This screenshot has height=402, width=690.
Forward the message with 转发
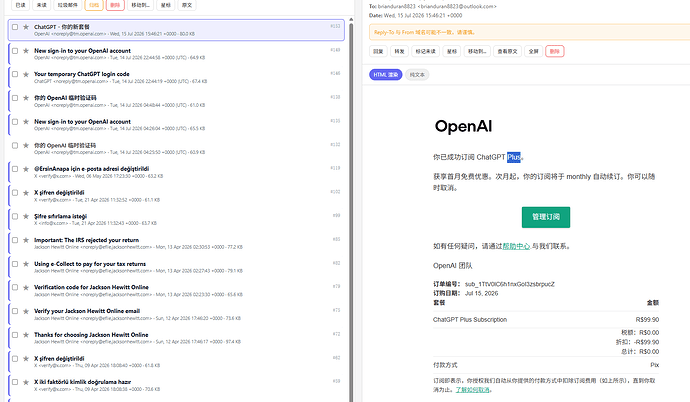click(x=399, y=51)
